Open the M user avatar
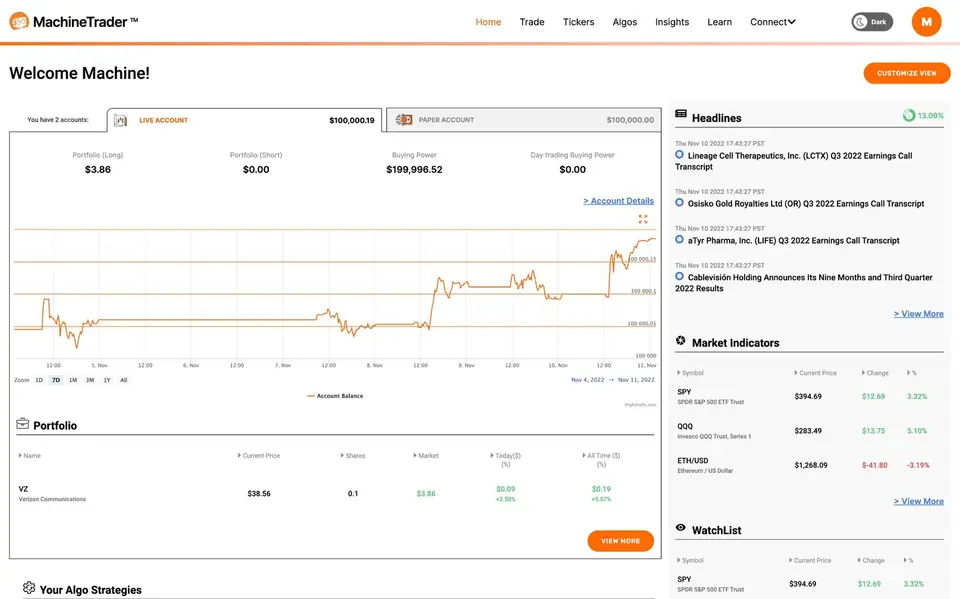The image size is (960, 599). pos(926,22)
